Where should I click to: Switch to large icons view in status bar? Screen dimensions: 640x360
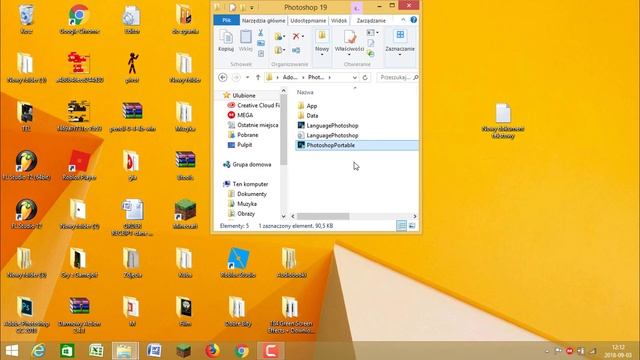pos(412,226)
